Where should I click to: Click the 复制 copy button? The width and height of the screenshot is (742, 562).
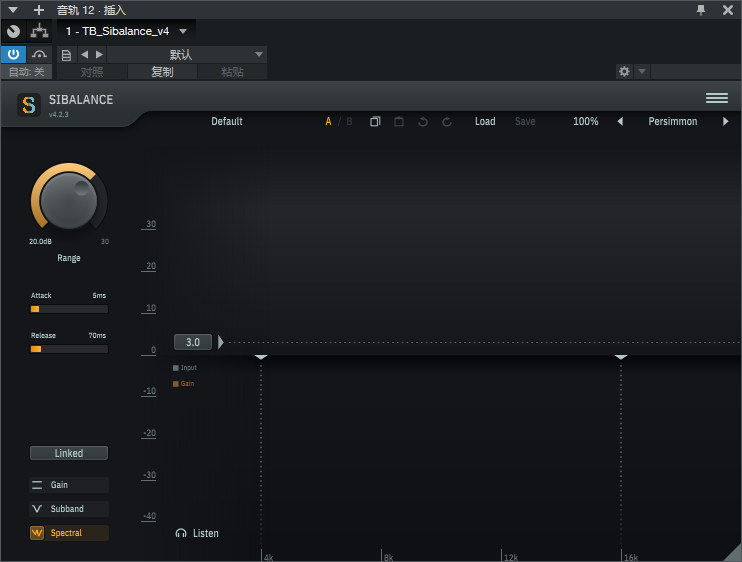162,72
